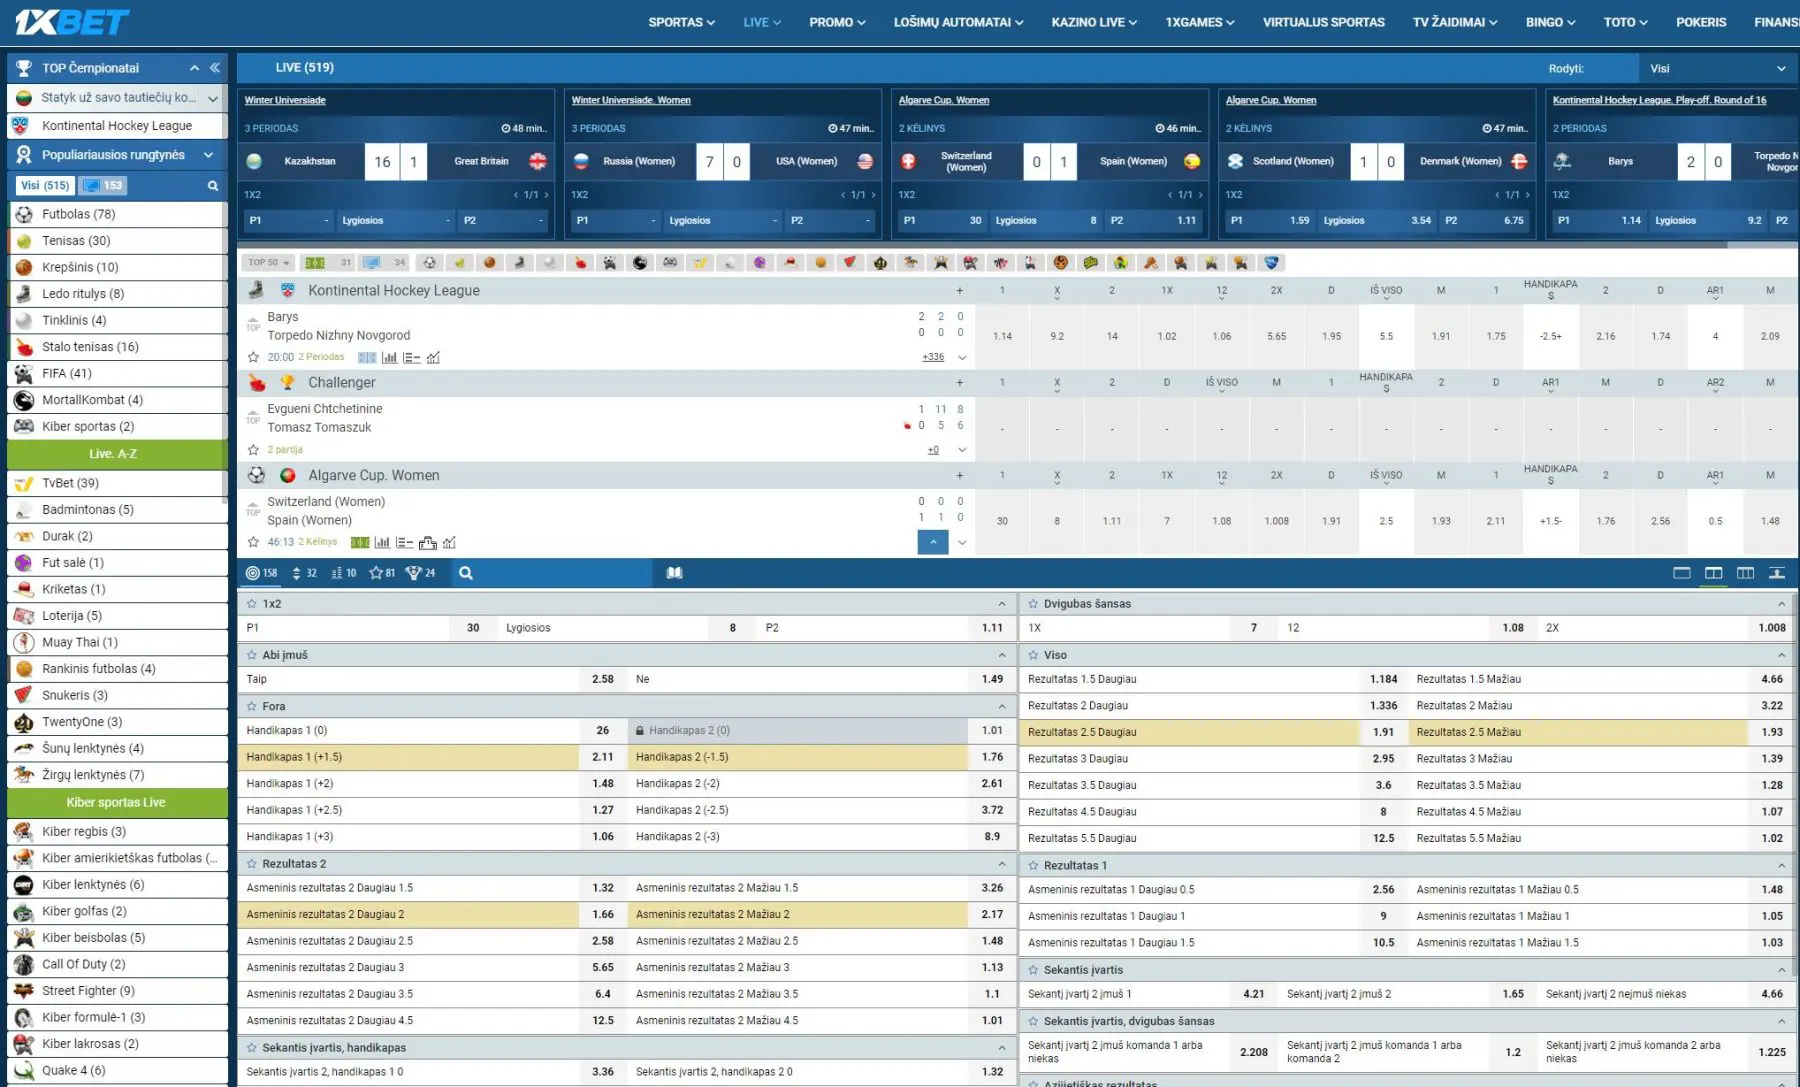This screenshot has width=1800, height=1087.
Task: Star the Abi įmuš market
Action: pyautogui.click(x=251, y=655)
